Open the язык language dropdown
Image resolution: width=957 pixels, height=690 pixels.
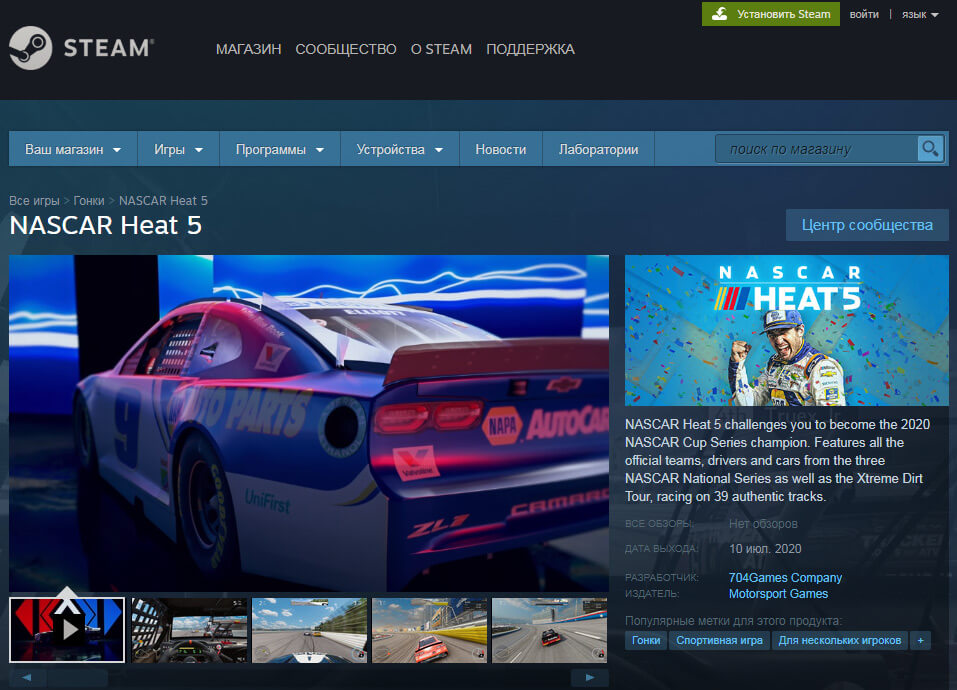[x=920, y=14]
